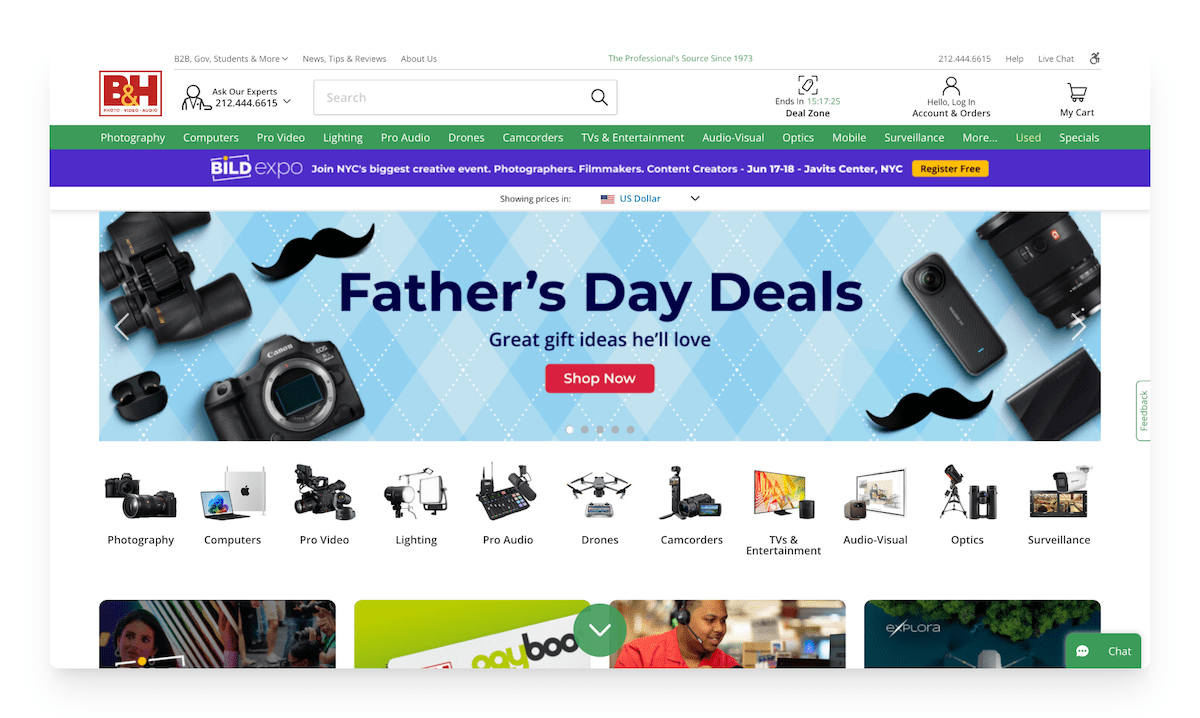
Task: Switch to the third carousel slide dot
Action: click(x=600, y=430)
